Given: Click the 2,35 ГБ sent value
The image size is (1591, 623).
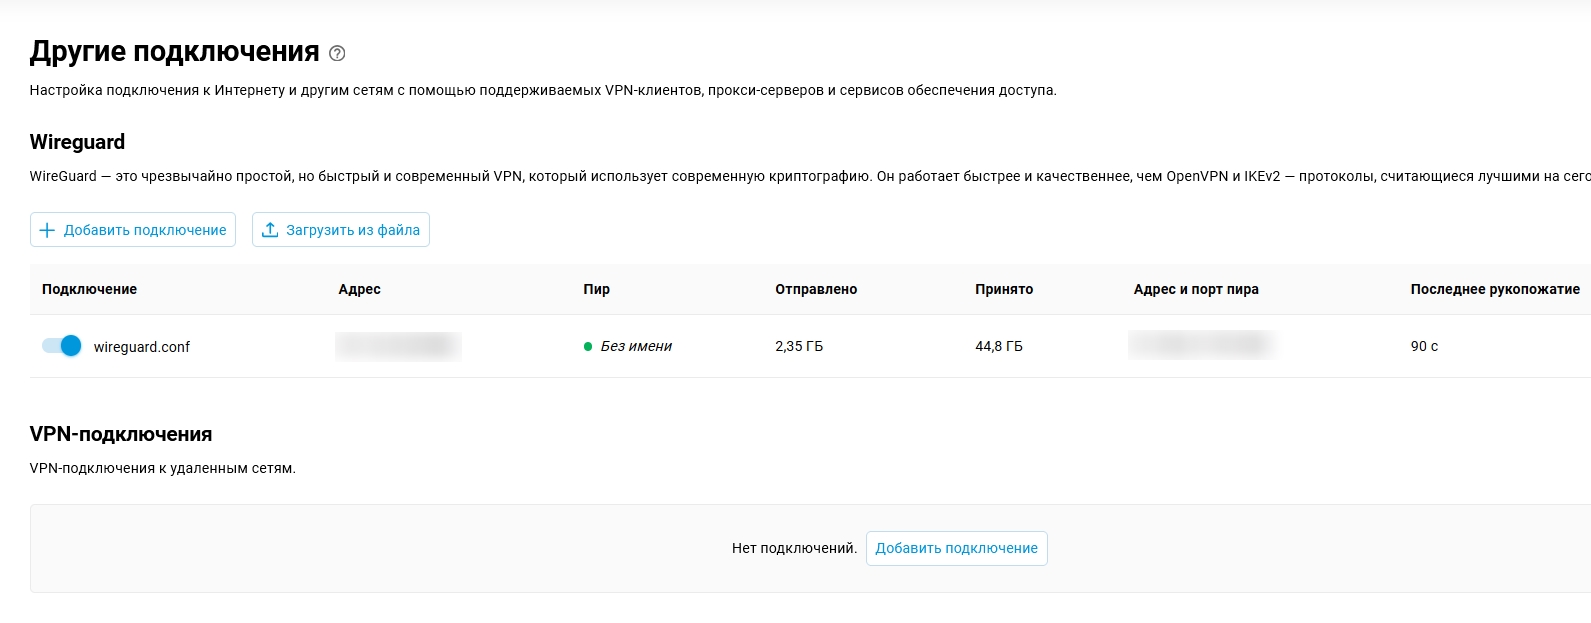Looking at the screenshot, I should (x=799, y=346).
